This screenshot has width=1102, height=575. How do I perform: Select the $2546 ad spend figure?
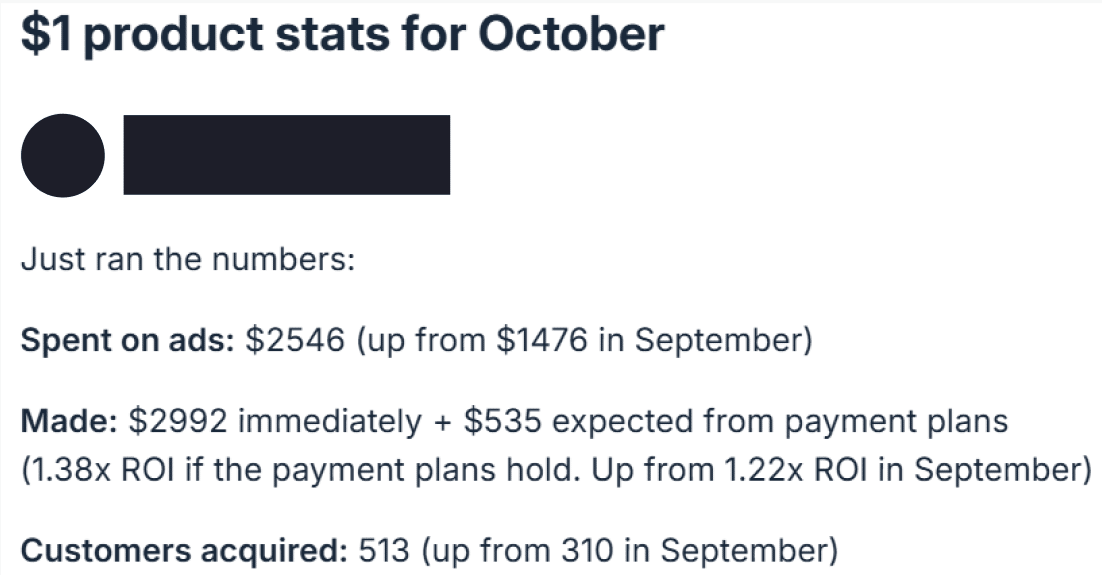[295, 340]
